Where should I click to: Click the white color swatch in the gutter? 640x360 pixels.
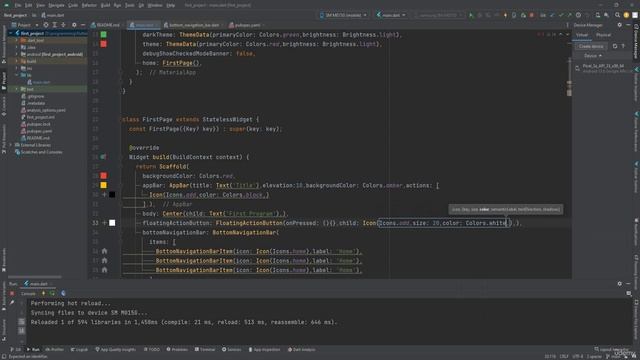point(112,223)
